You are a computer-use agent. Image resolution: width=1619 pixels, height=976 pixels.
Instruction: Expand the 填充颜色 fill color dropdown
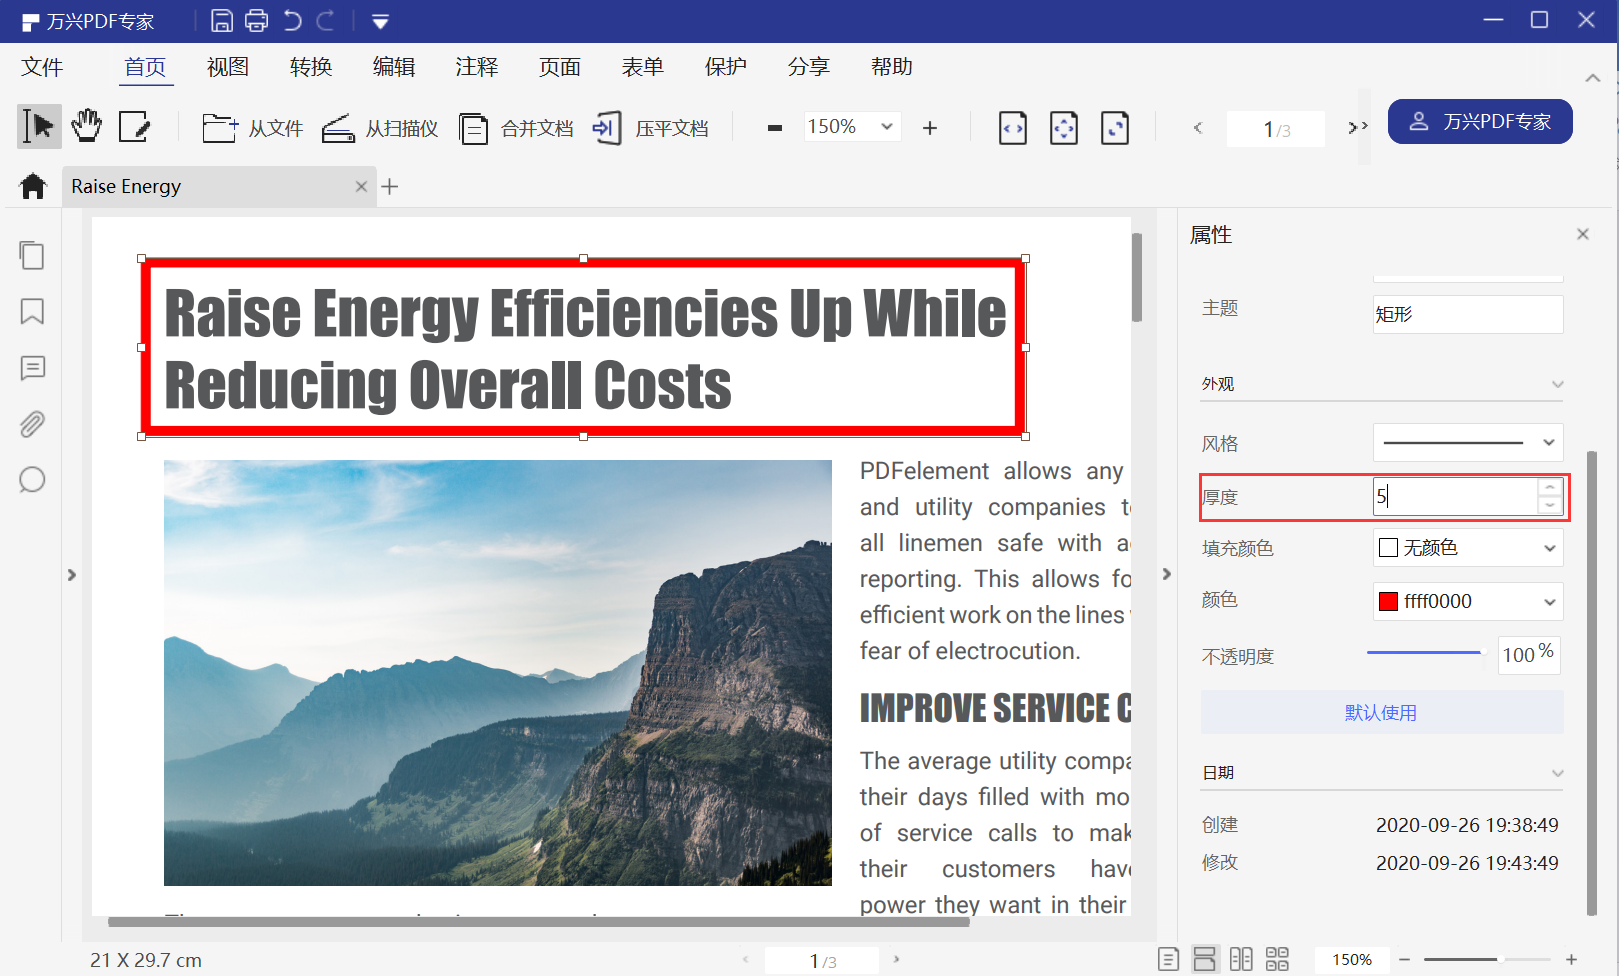(1467, 548)
